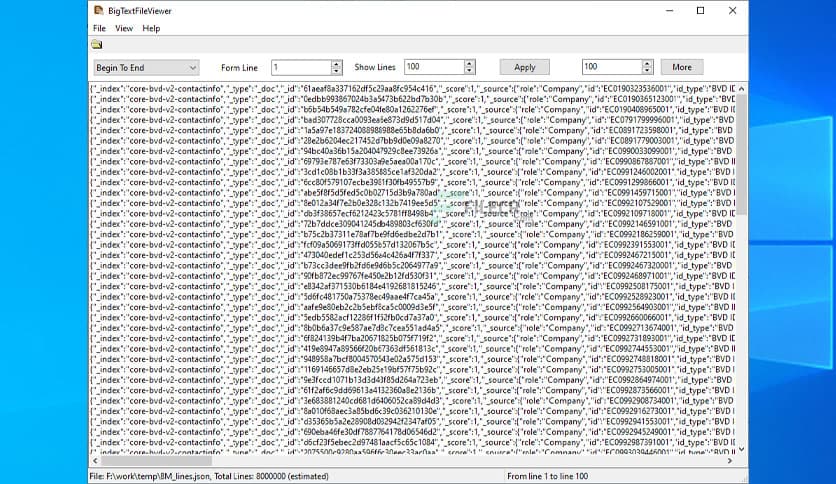Click the line containing id EC0992391553001
Screen dimensions: 836x484
[x=413, y=245]
